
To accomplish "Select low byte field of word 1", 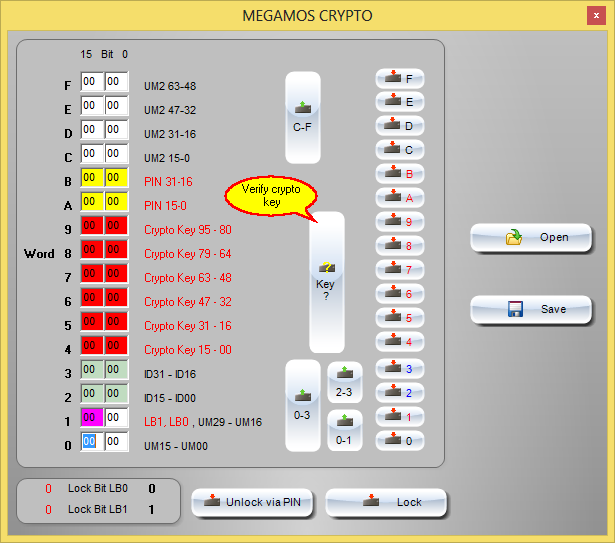I will pos(116,417).
